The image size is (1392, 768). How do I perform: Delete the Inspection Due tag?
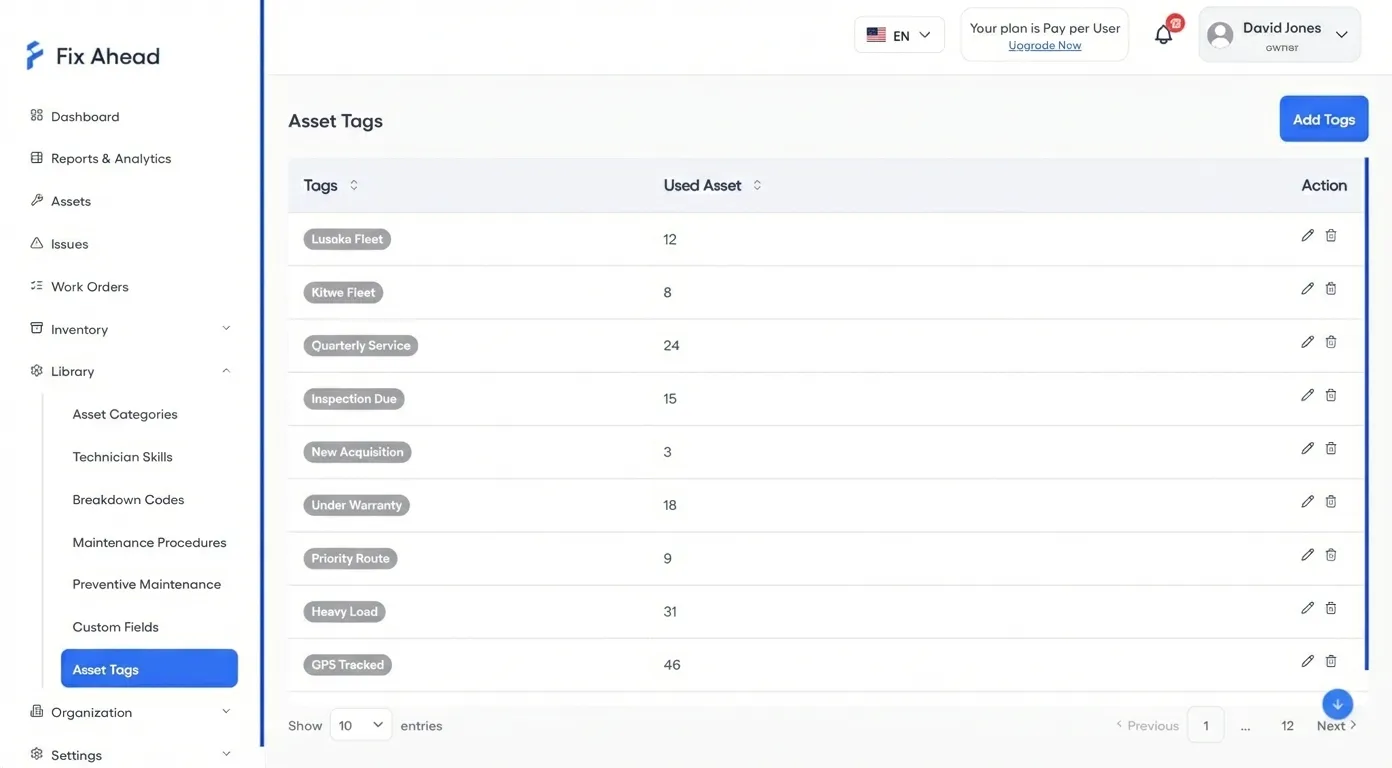(1331, 395)
